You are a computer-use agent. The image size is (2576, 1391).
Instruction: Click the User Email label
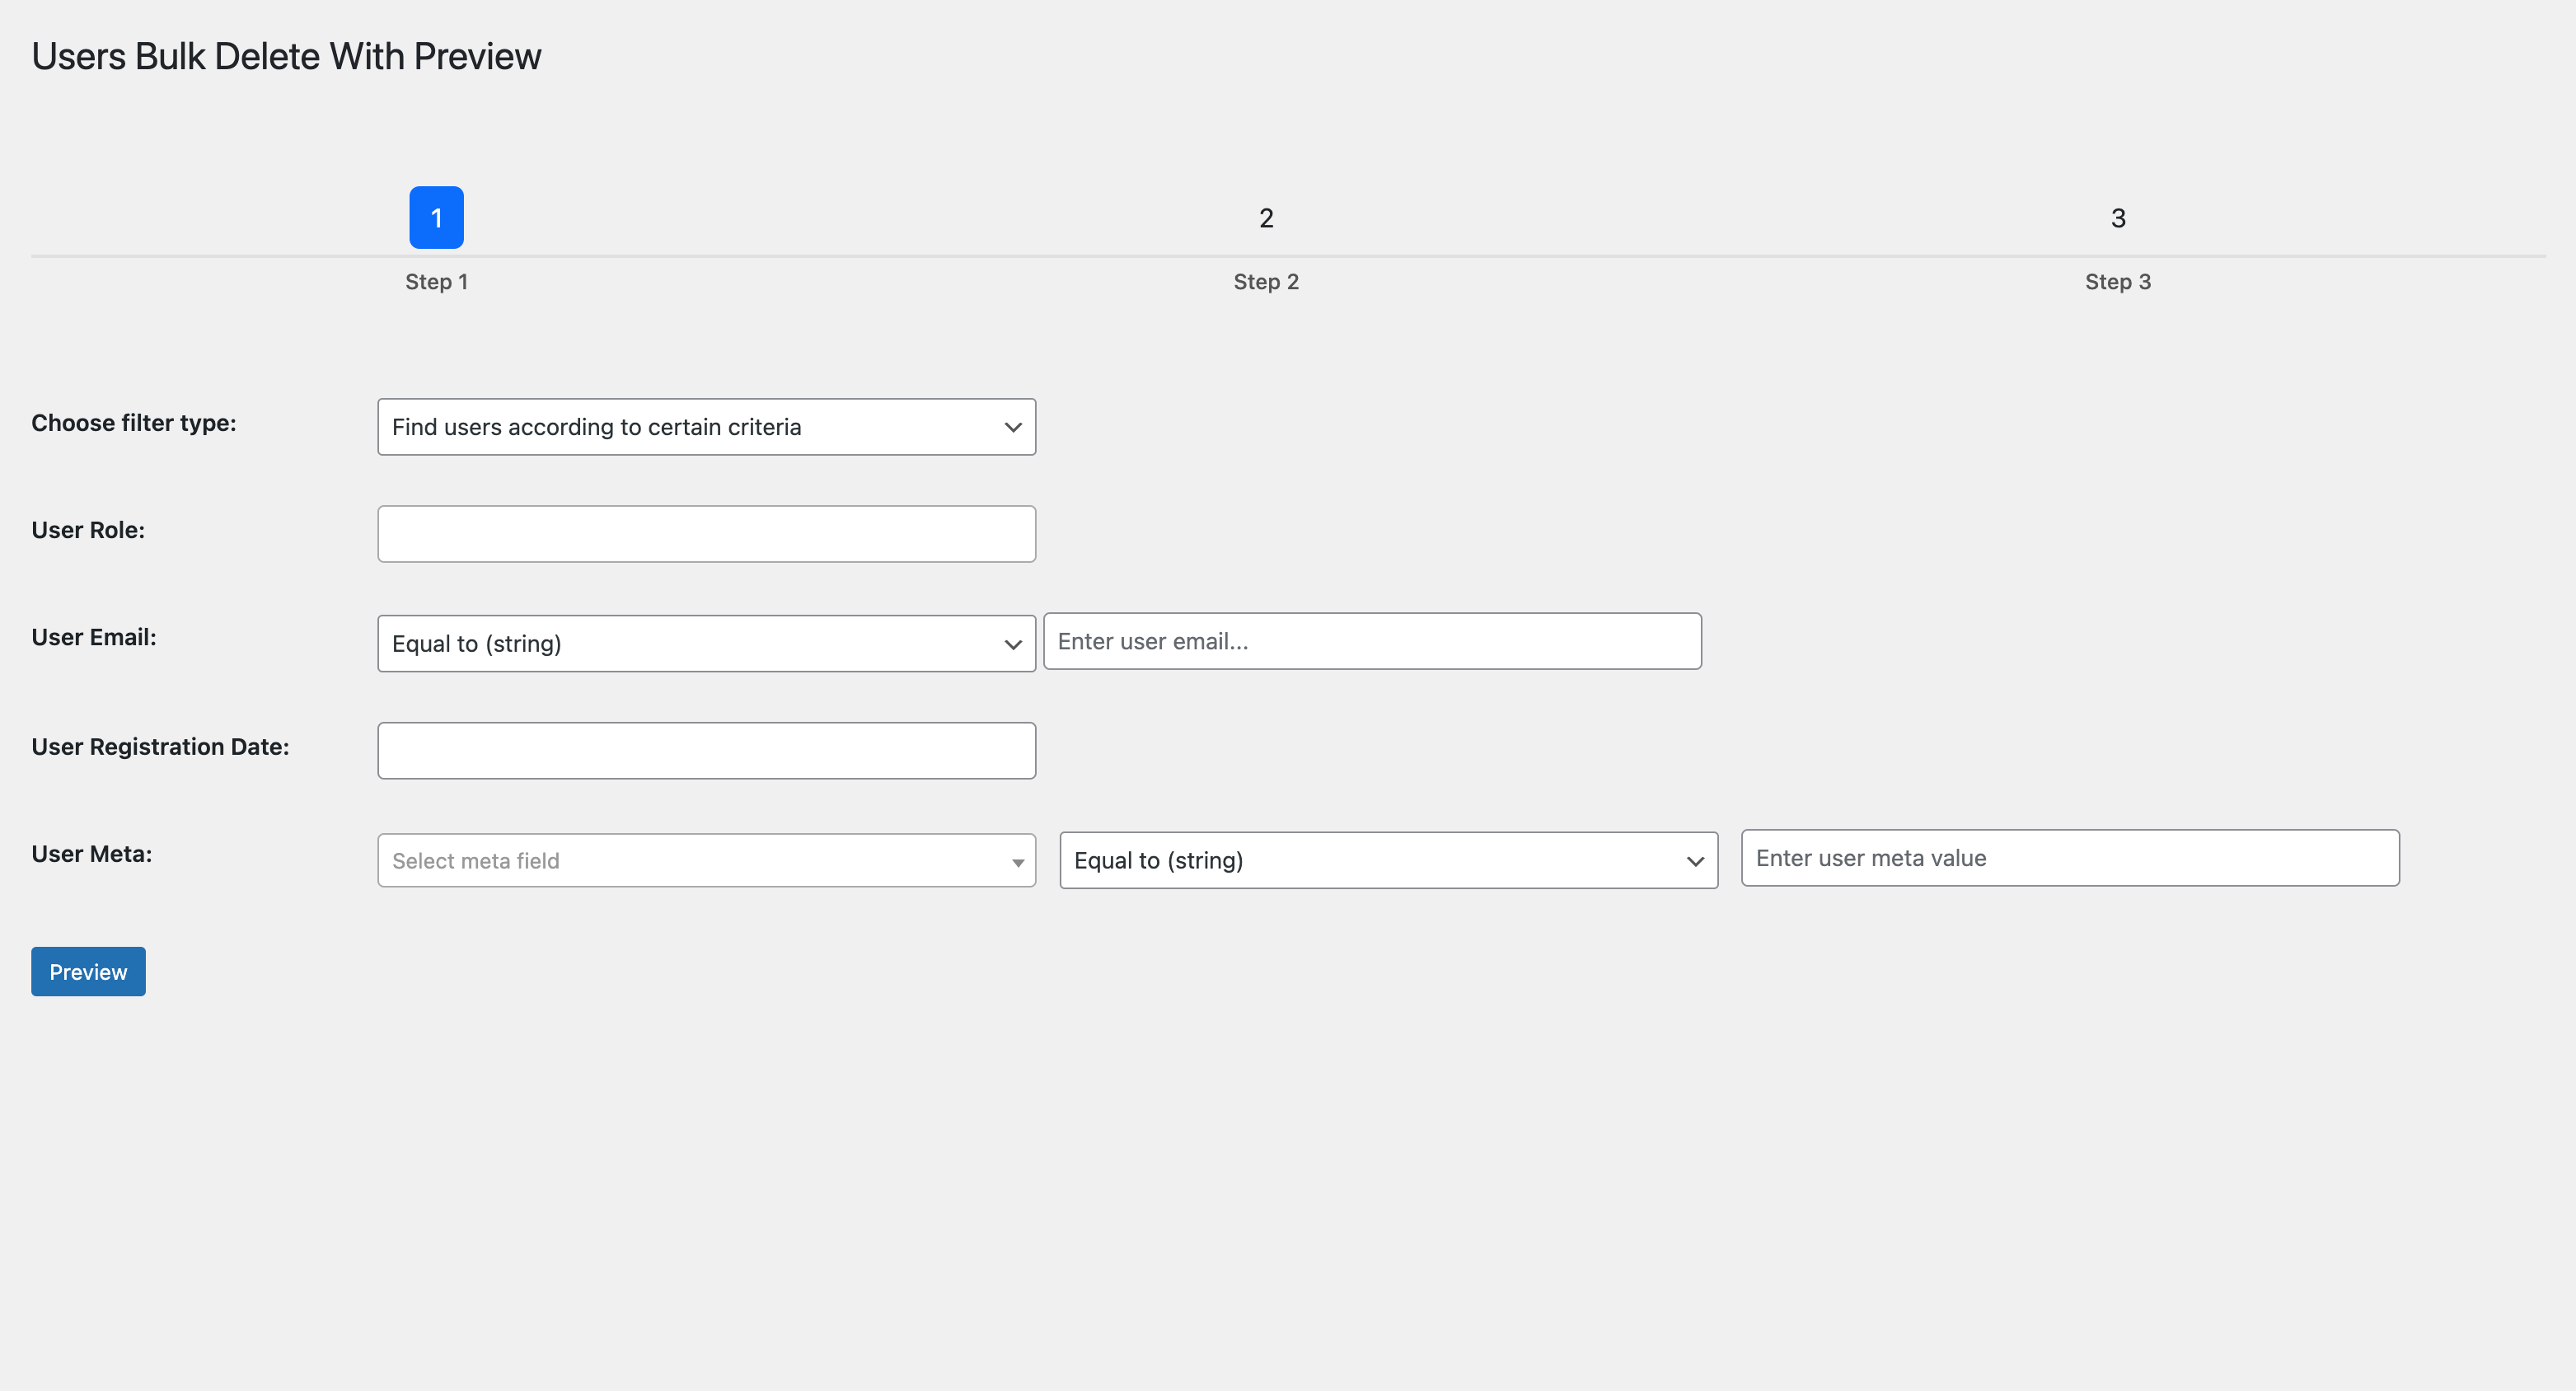[x=94, y=637]
